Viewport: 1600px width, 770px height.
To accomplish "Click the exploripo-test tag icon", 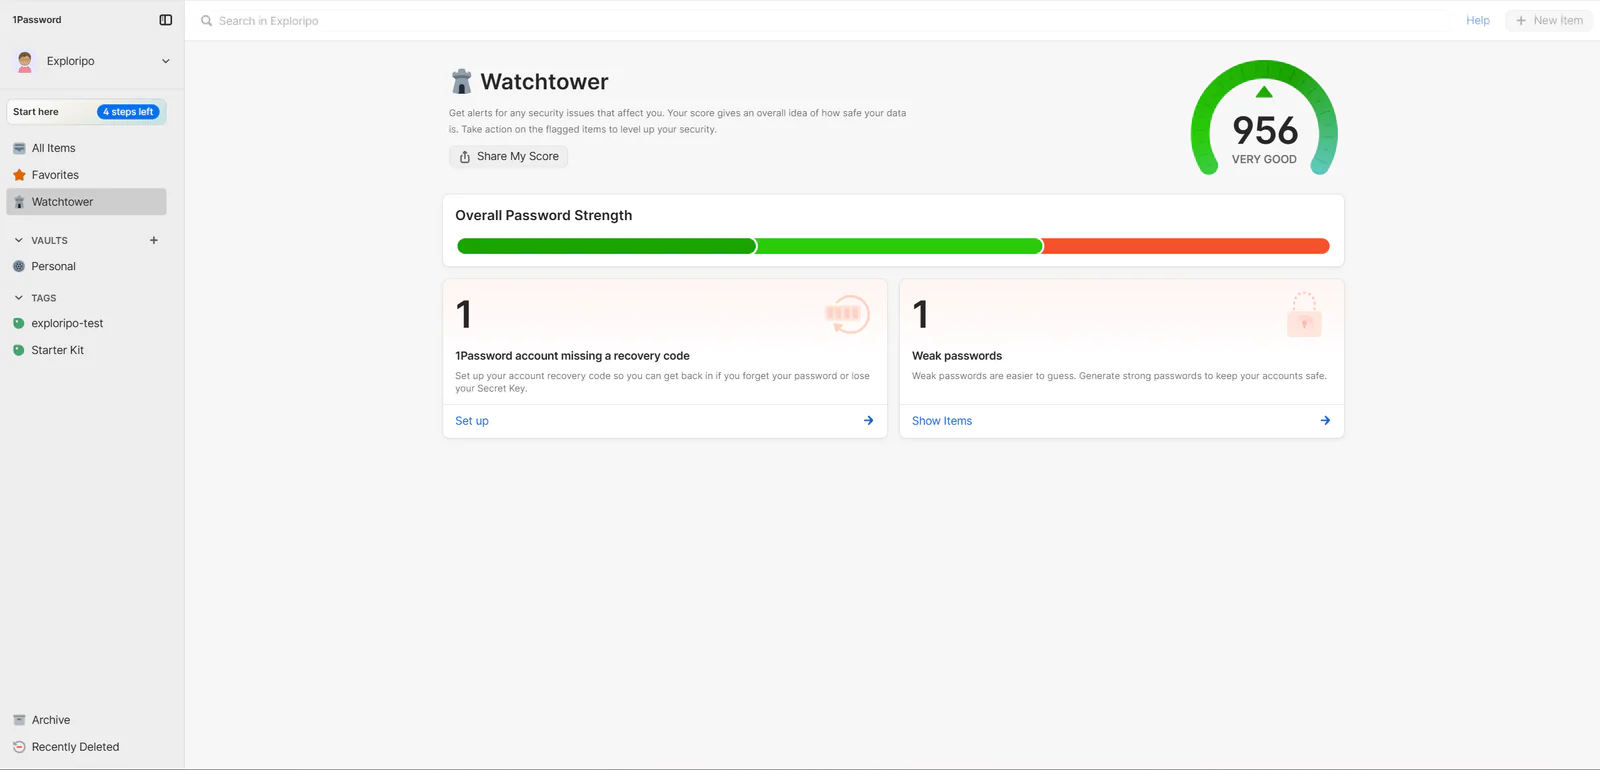I will (x=19, y=324).
